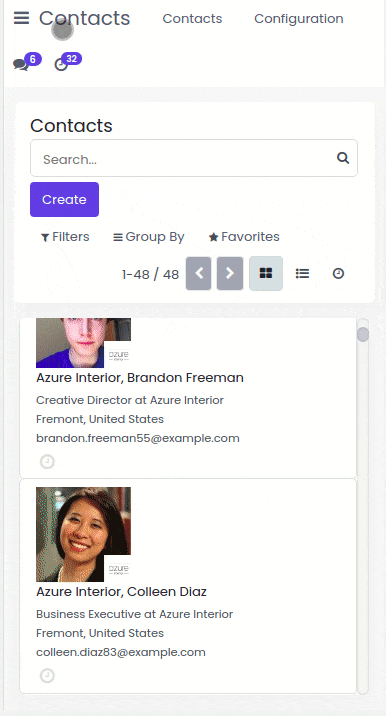The width and height of the screenshot is (386, 716).
Task: Switch to list view icon
Action: [x=302, y=274]
